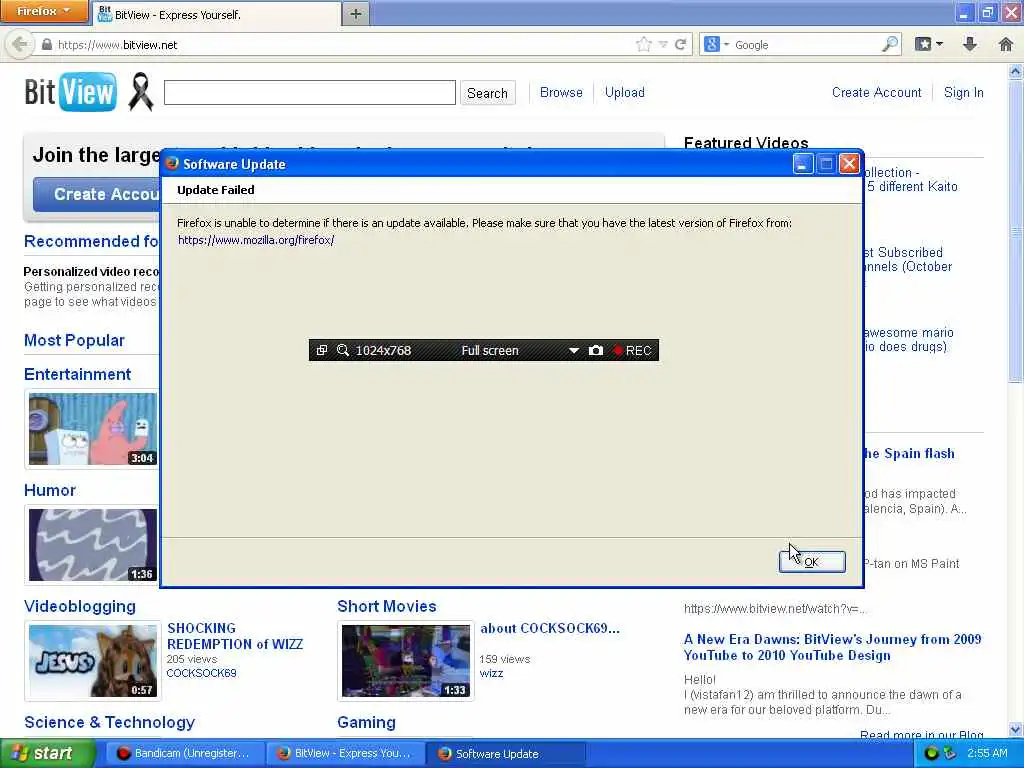Switch to Bandicam taskbar button

[185, 754]
